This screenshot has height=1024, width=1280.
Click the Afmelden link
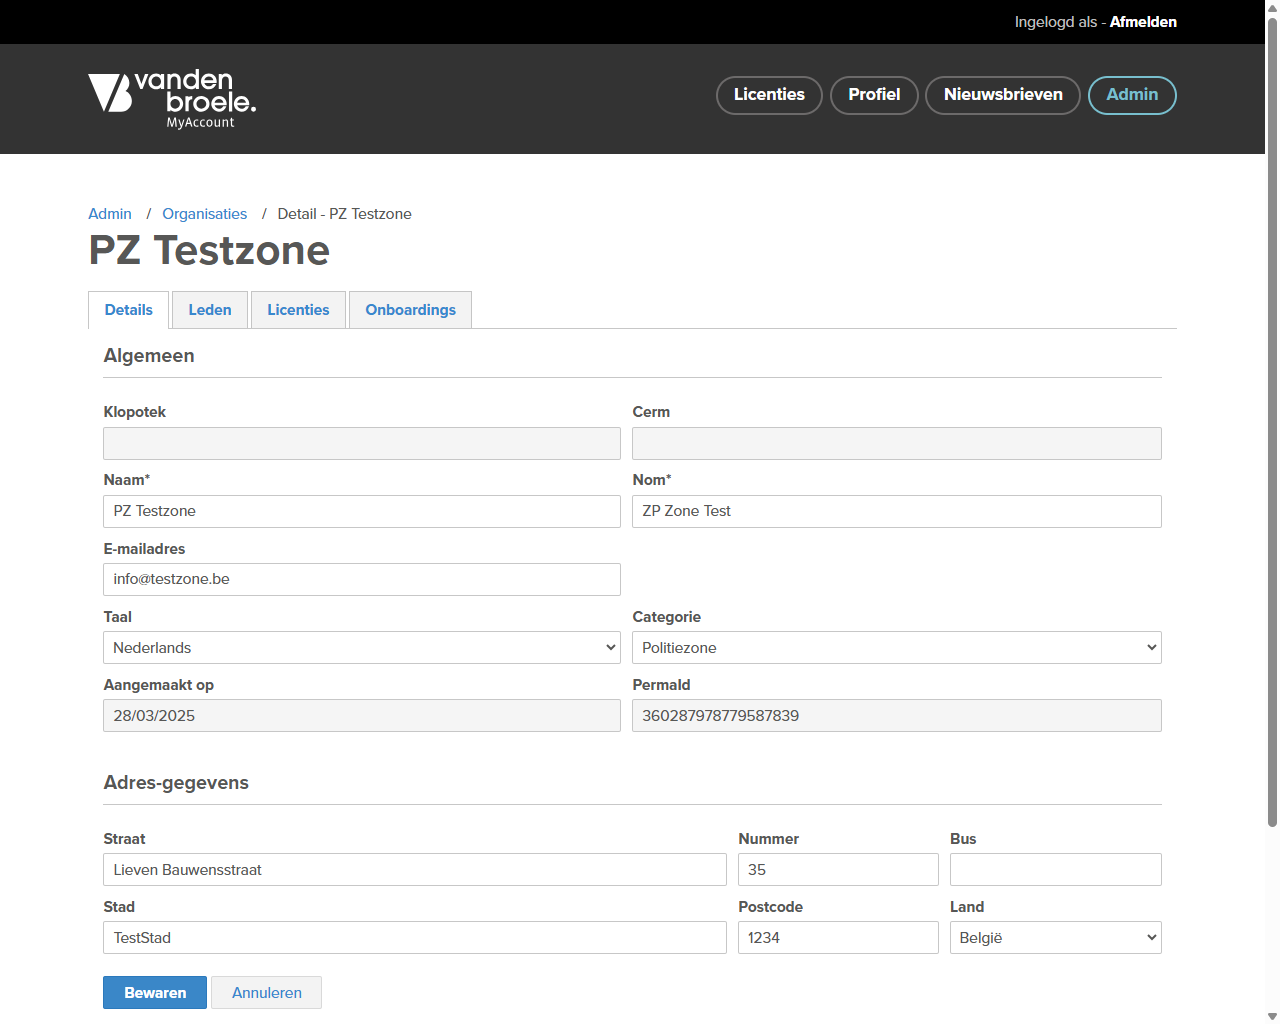click(x=1143, y=22)
